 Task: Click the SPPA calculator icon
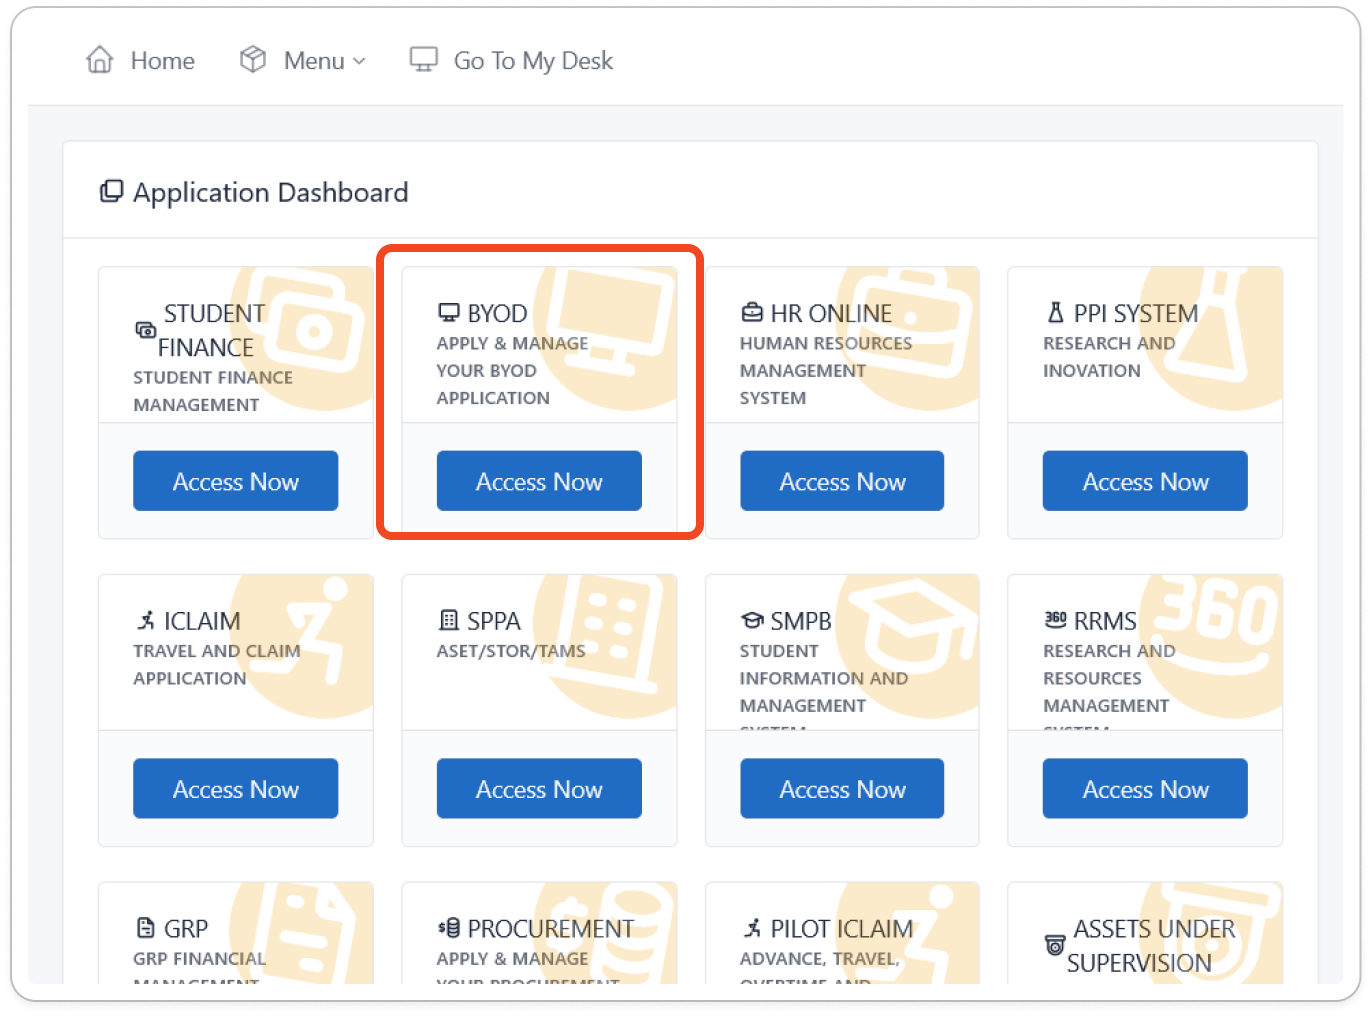coord(449,621)
